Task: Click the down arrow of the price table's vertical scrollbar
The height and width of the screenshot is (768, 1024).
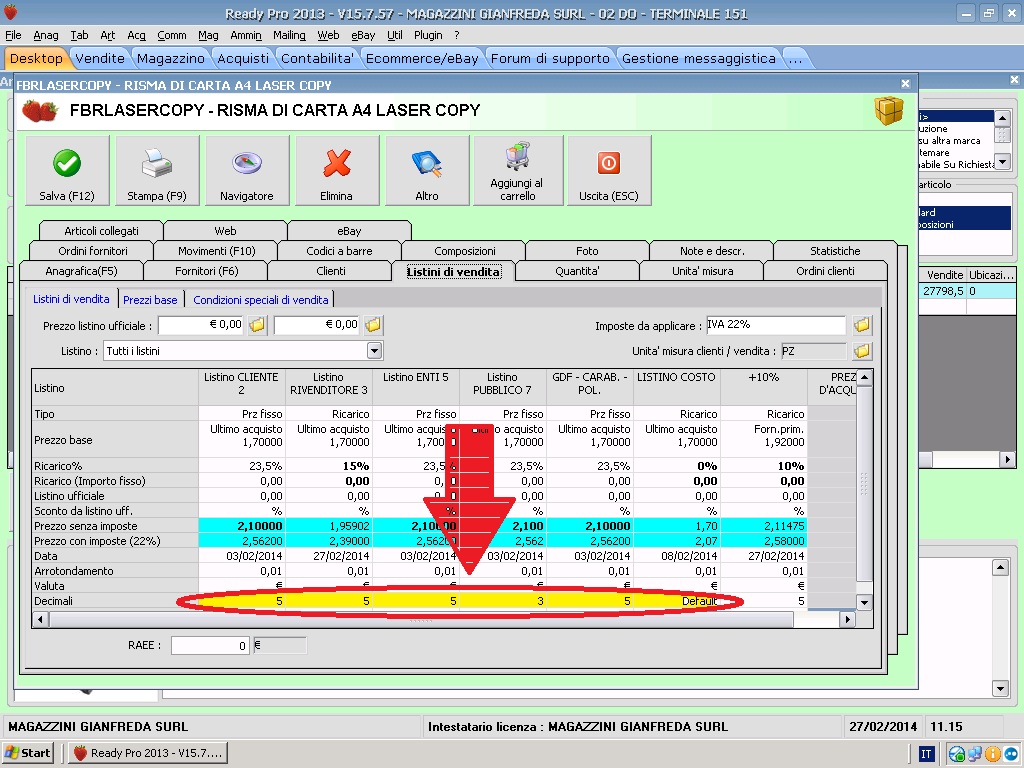Action: 864,602
